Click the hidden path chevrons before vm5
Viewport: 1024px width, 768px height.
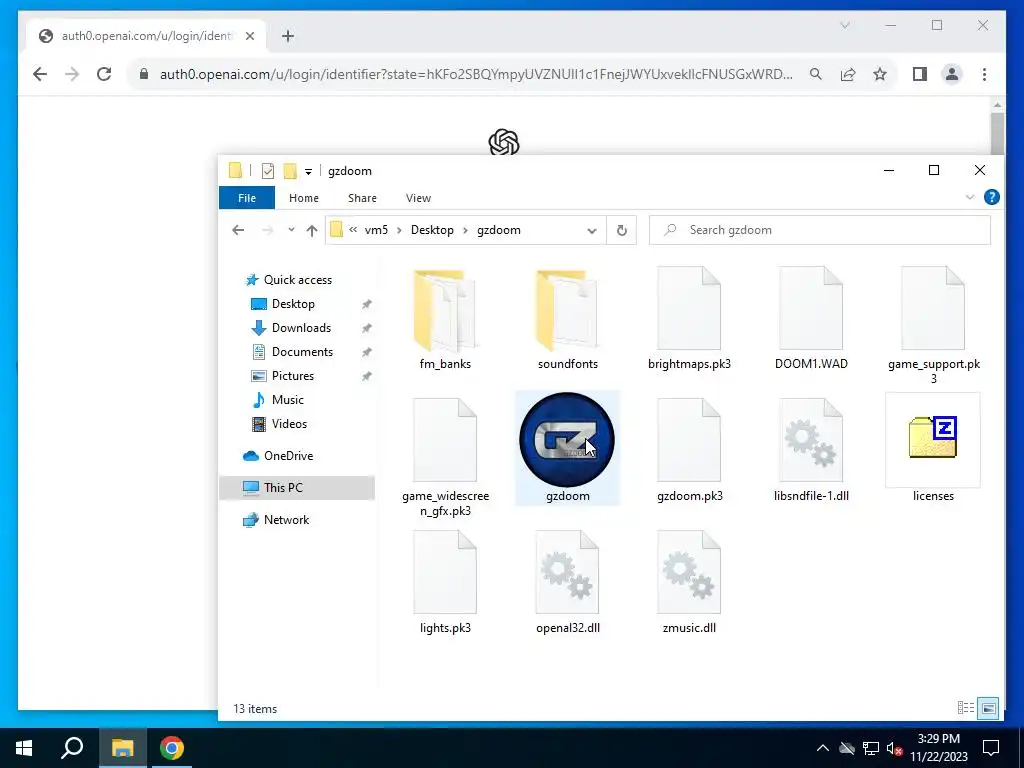click(x=353, y=230)
